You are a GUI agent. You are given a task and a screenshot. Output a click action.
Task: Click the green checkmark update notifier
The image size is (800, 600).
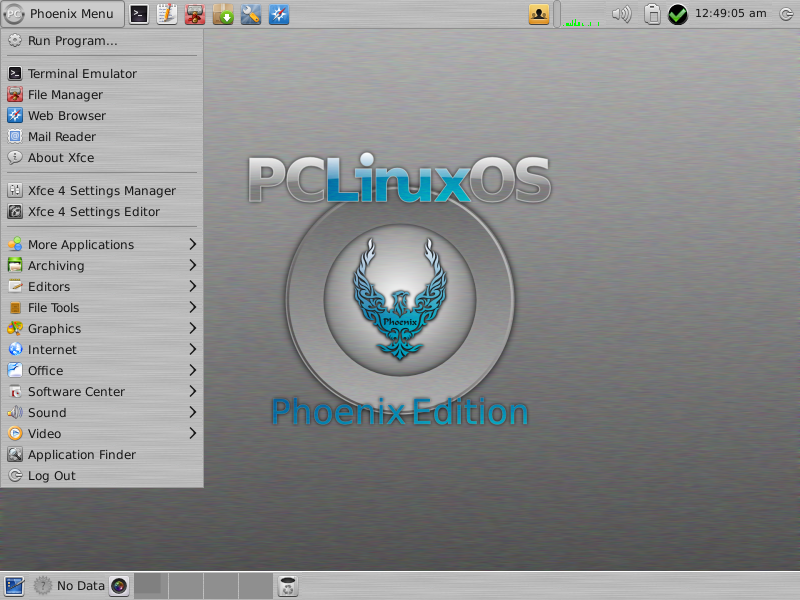(678, 14)
